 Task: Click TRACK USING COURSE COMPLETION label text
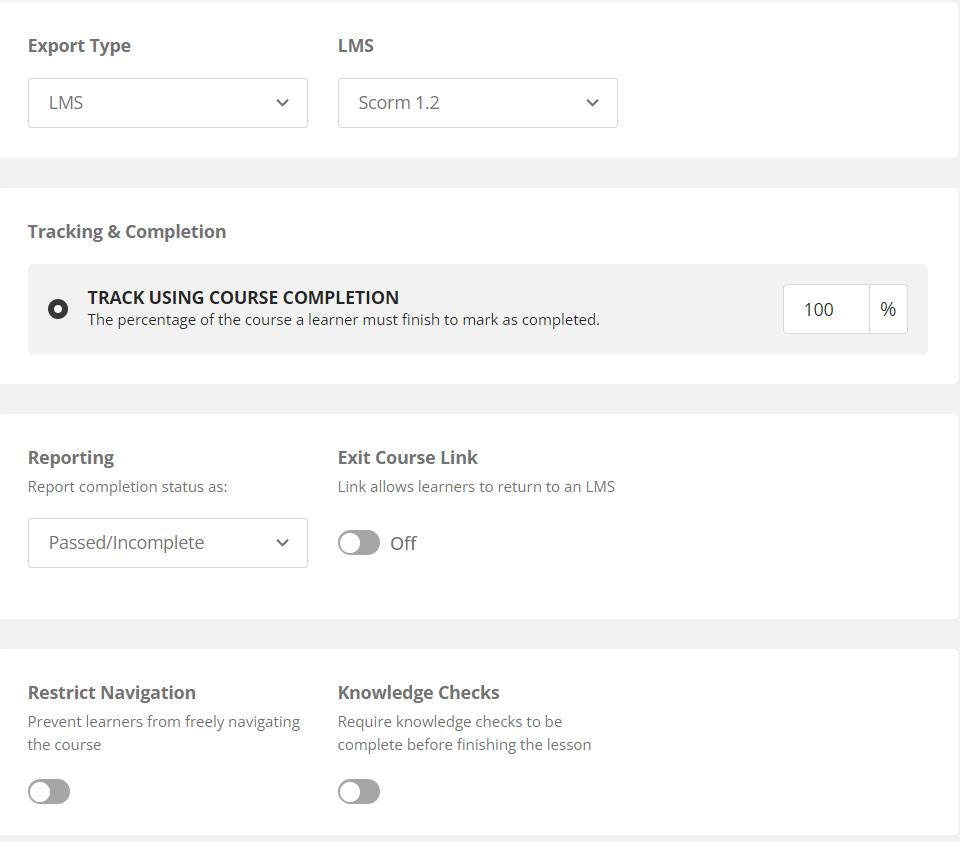point(243,298)
